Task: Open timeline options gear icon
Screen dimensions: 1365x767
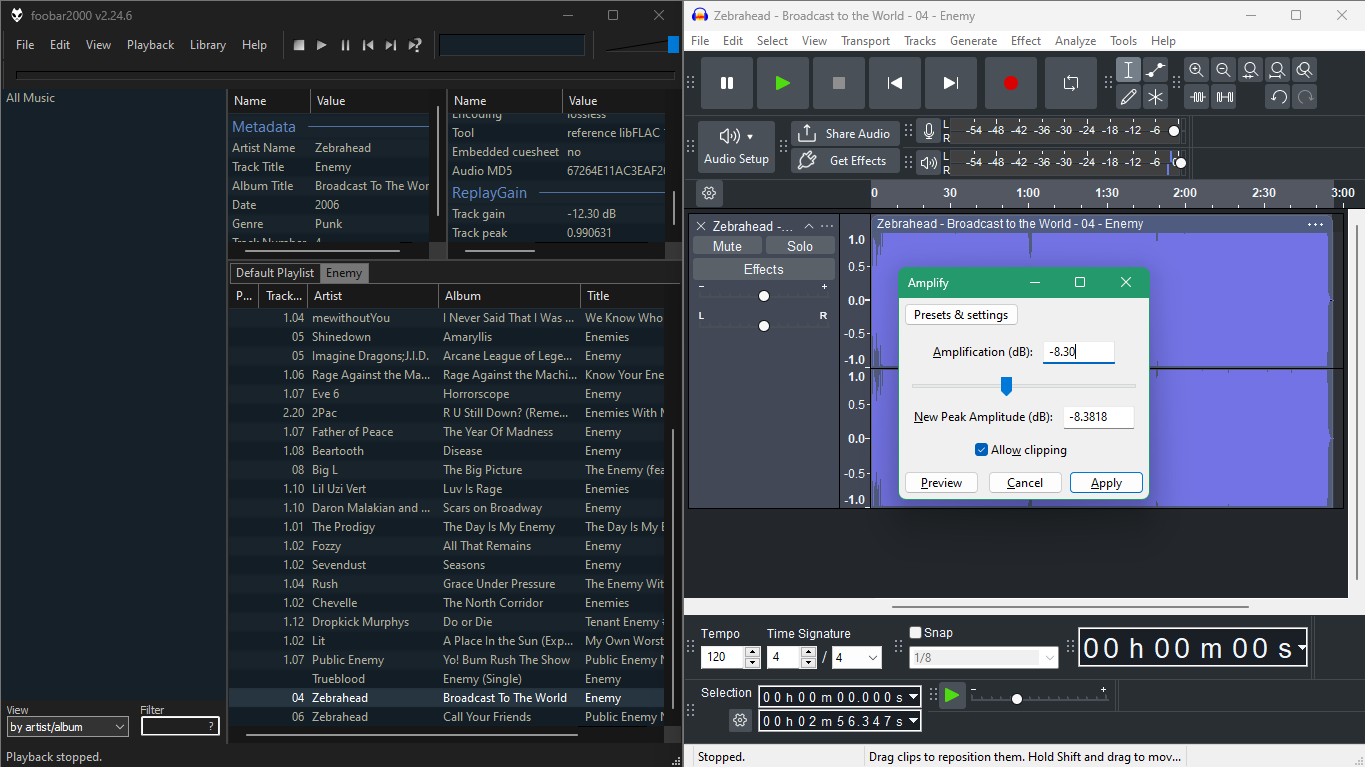Action: (709, 193)
